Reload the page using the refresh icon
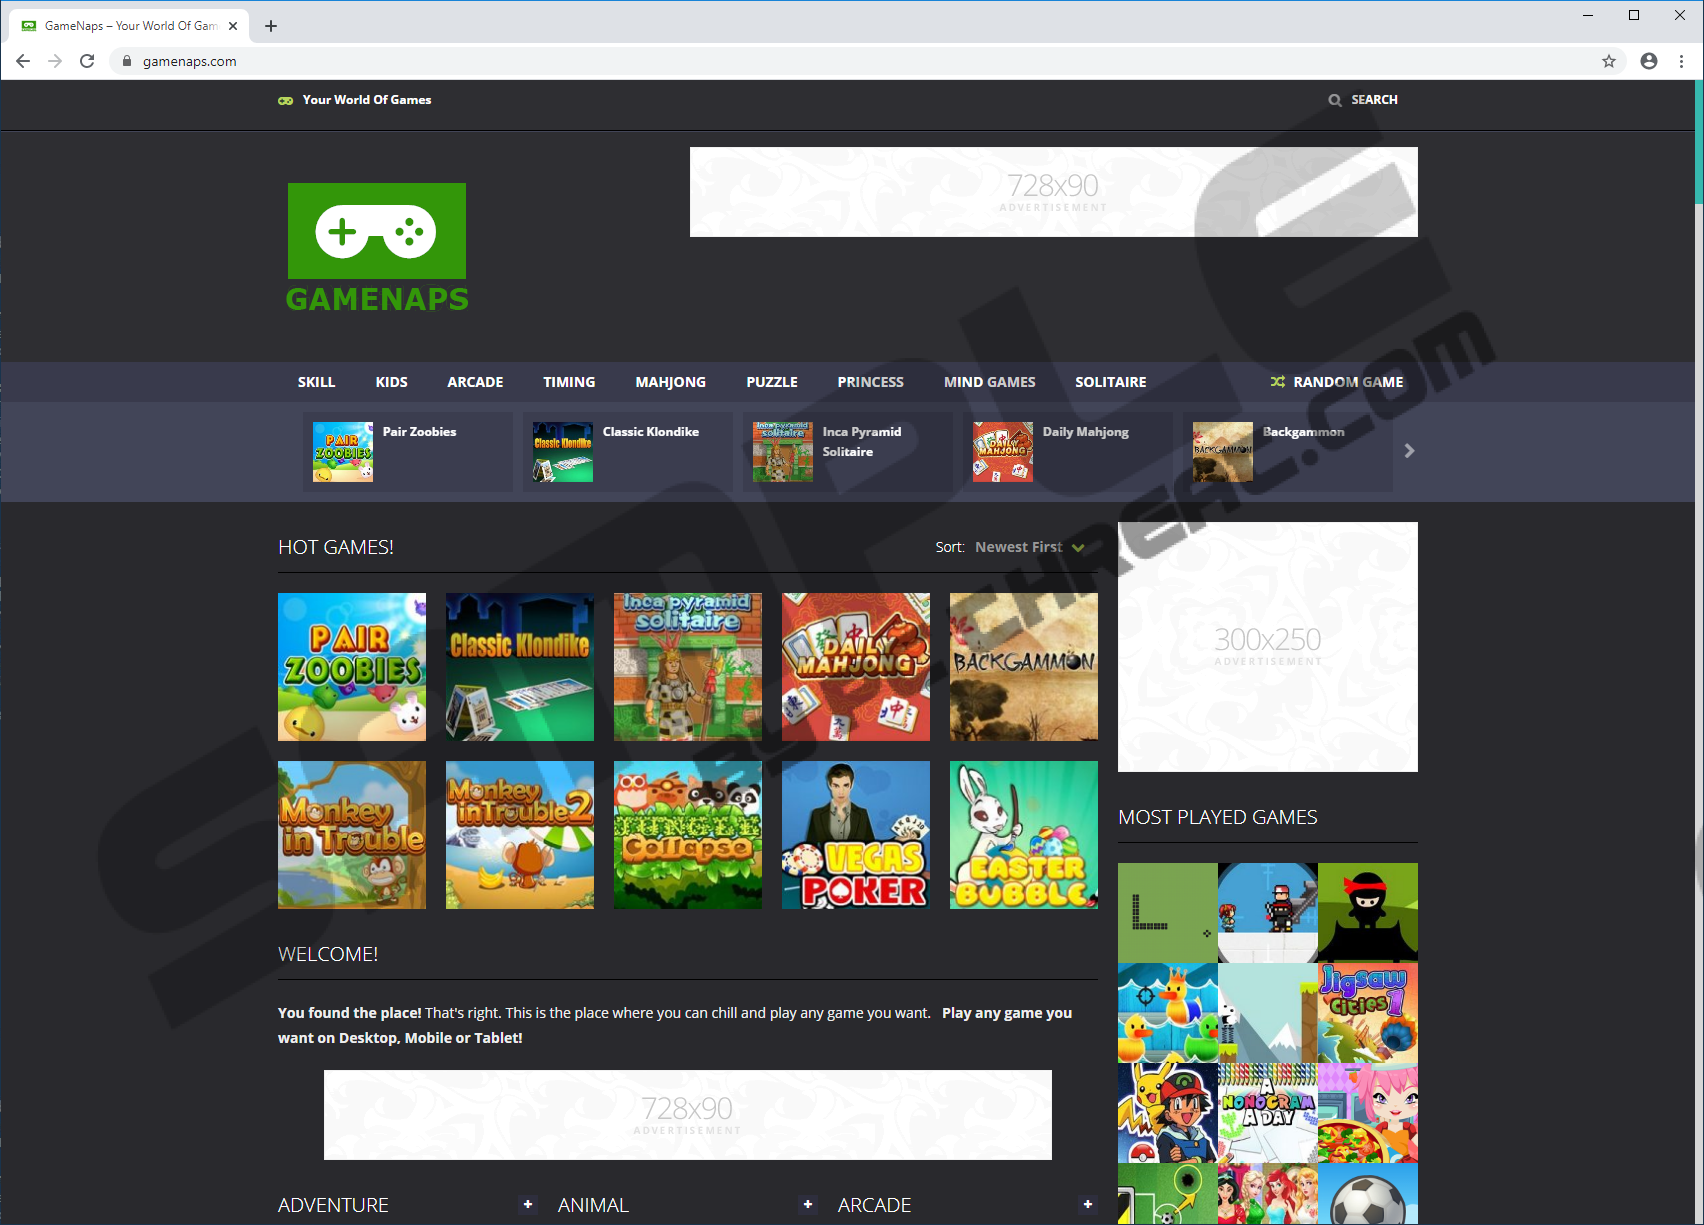This screenshot has height=1225, width=1704. pyautogui.click(x=87, y=61)
